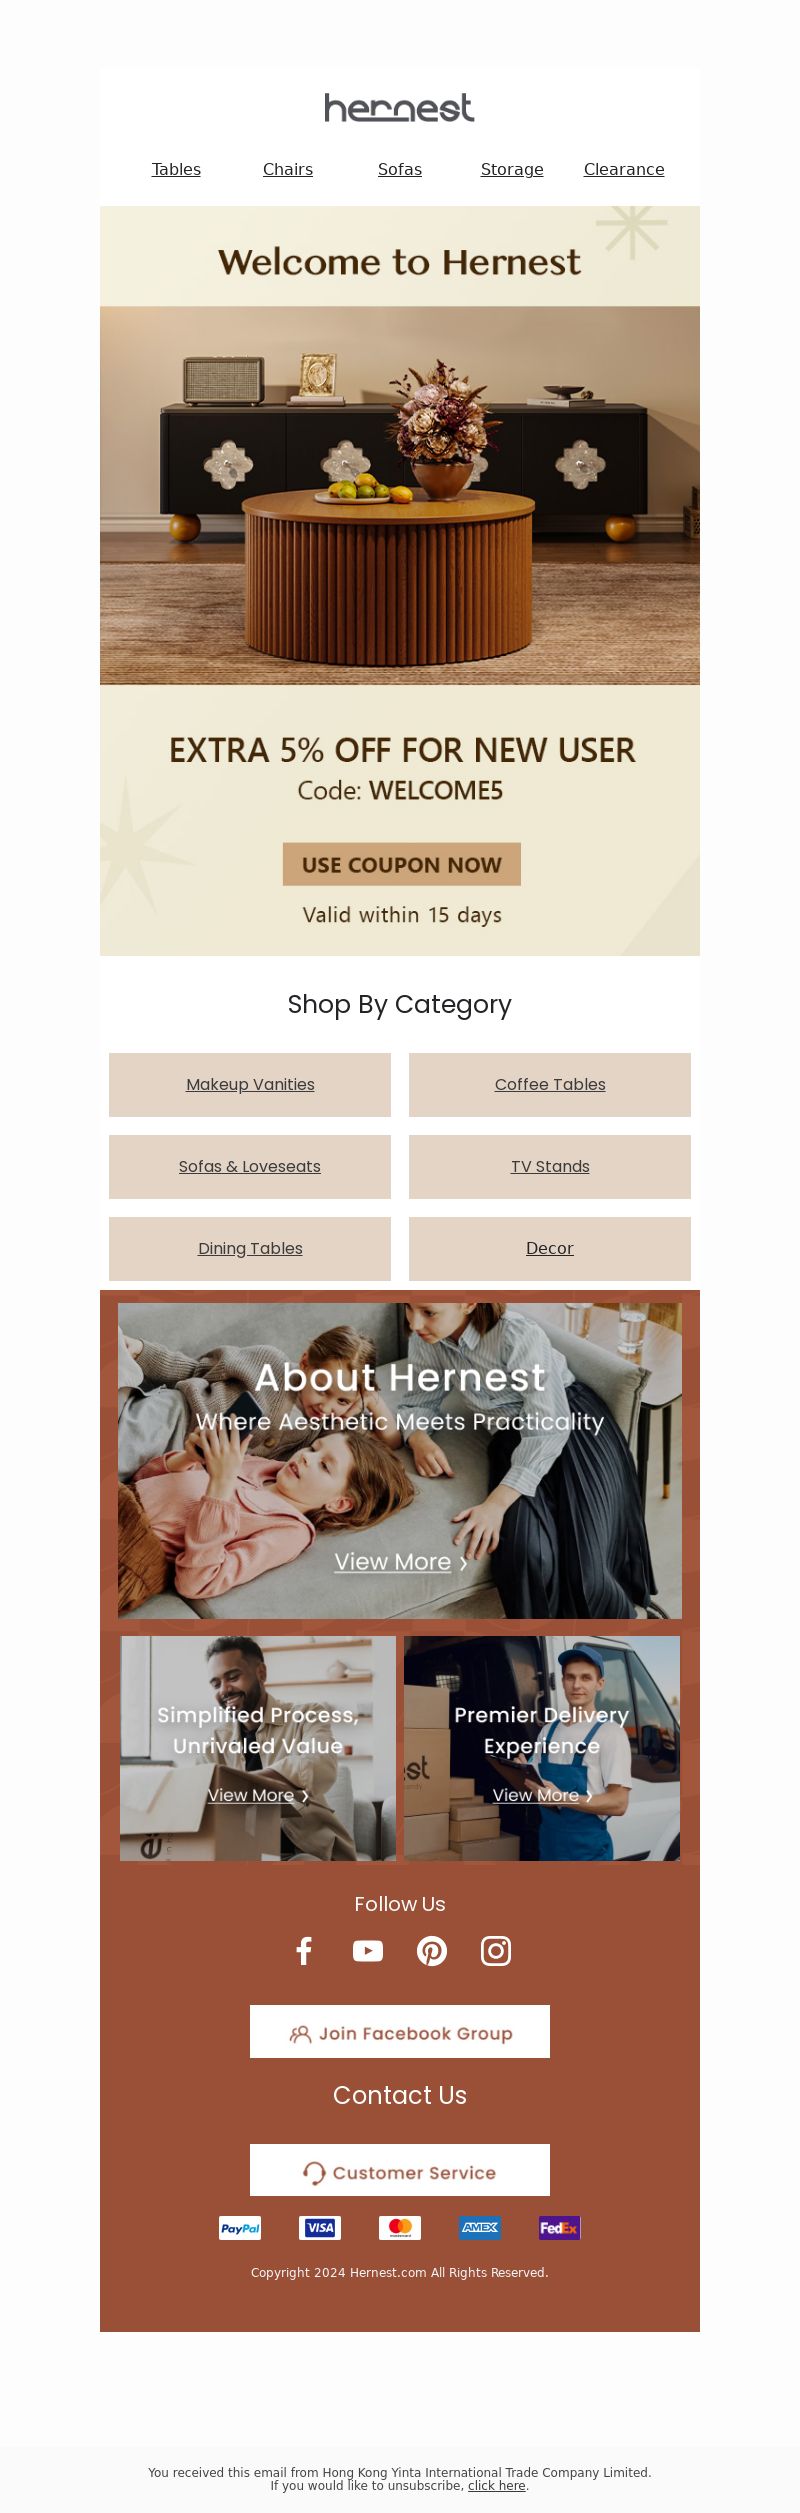This screenshot has height=2513, width=800.
Task: Open the Instagram social icon
Action: 496,1951
